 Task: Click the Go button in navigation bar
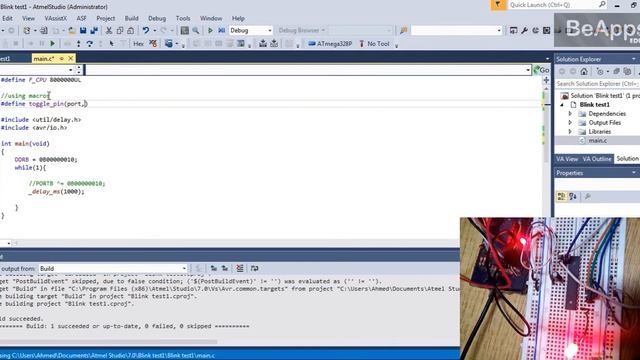541,70
